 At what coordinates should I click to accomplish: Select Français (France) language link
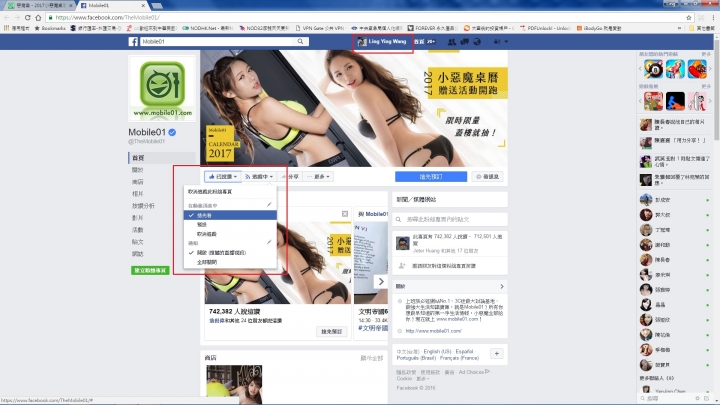pos(459,358)
